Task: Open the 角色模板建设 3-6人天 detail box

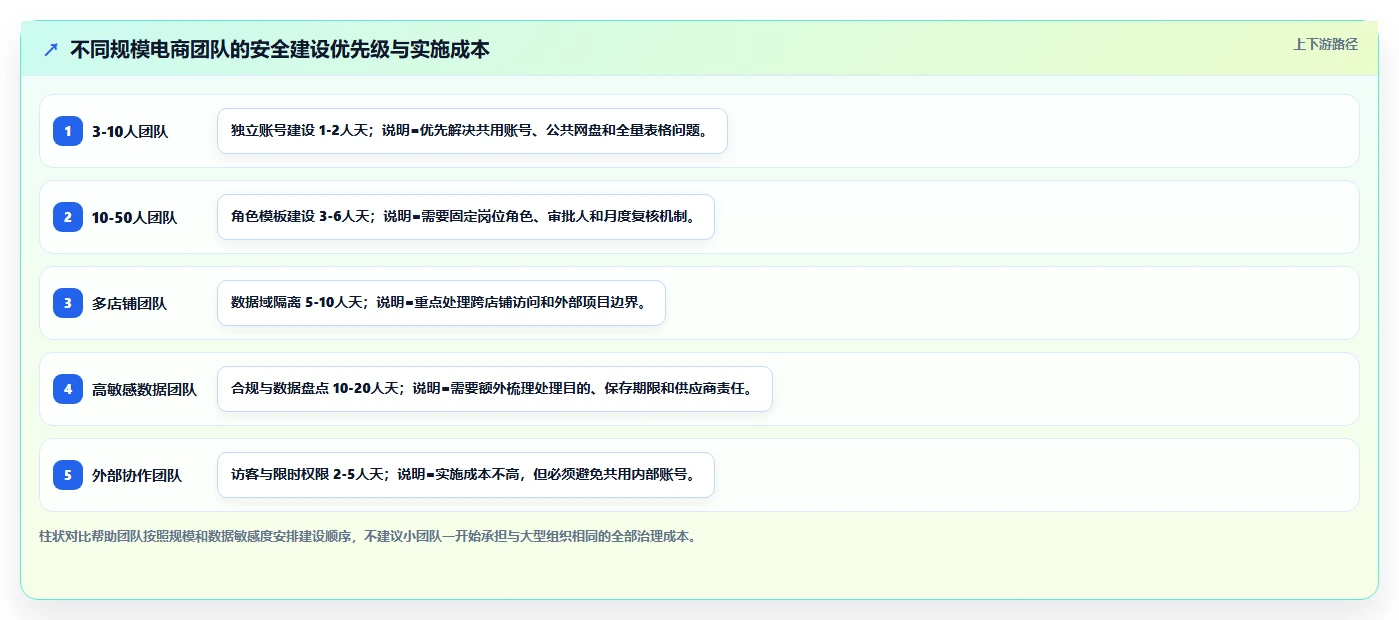Action: tap(466, 217)
